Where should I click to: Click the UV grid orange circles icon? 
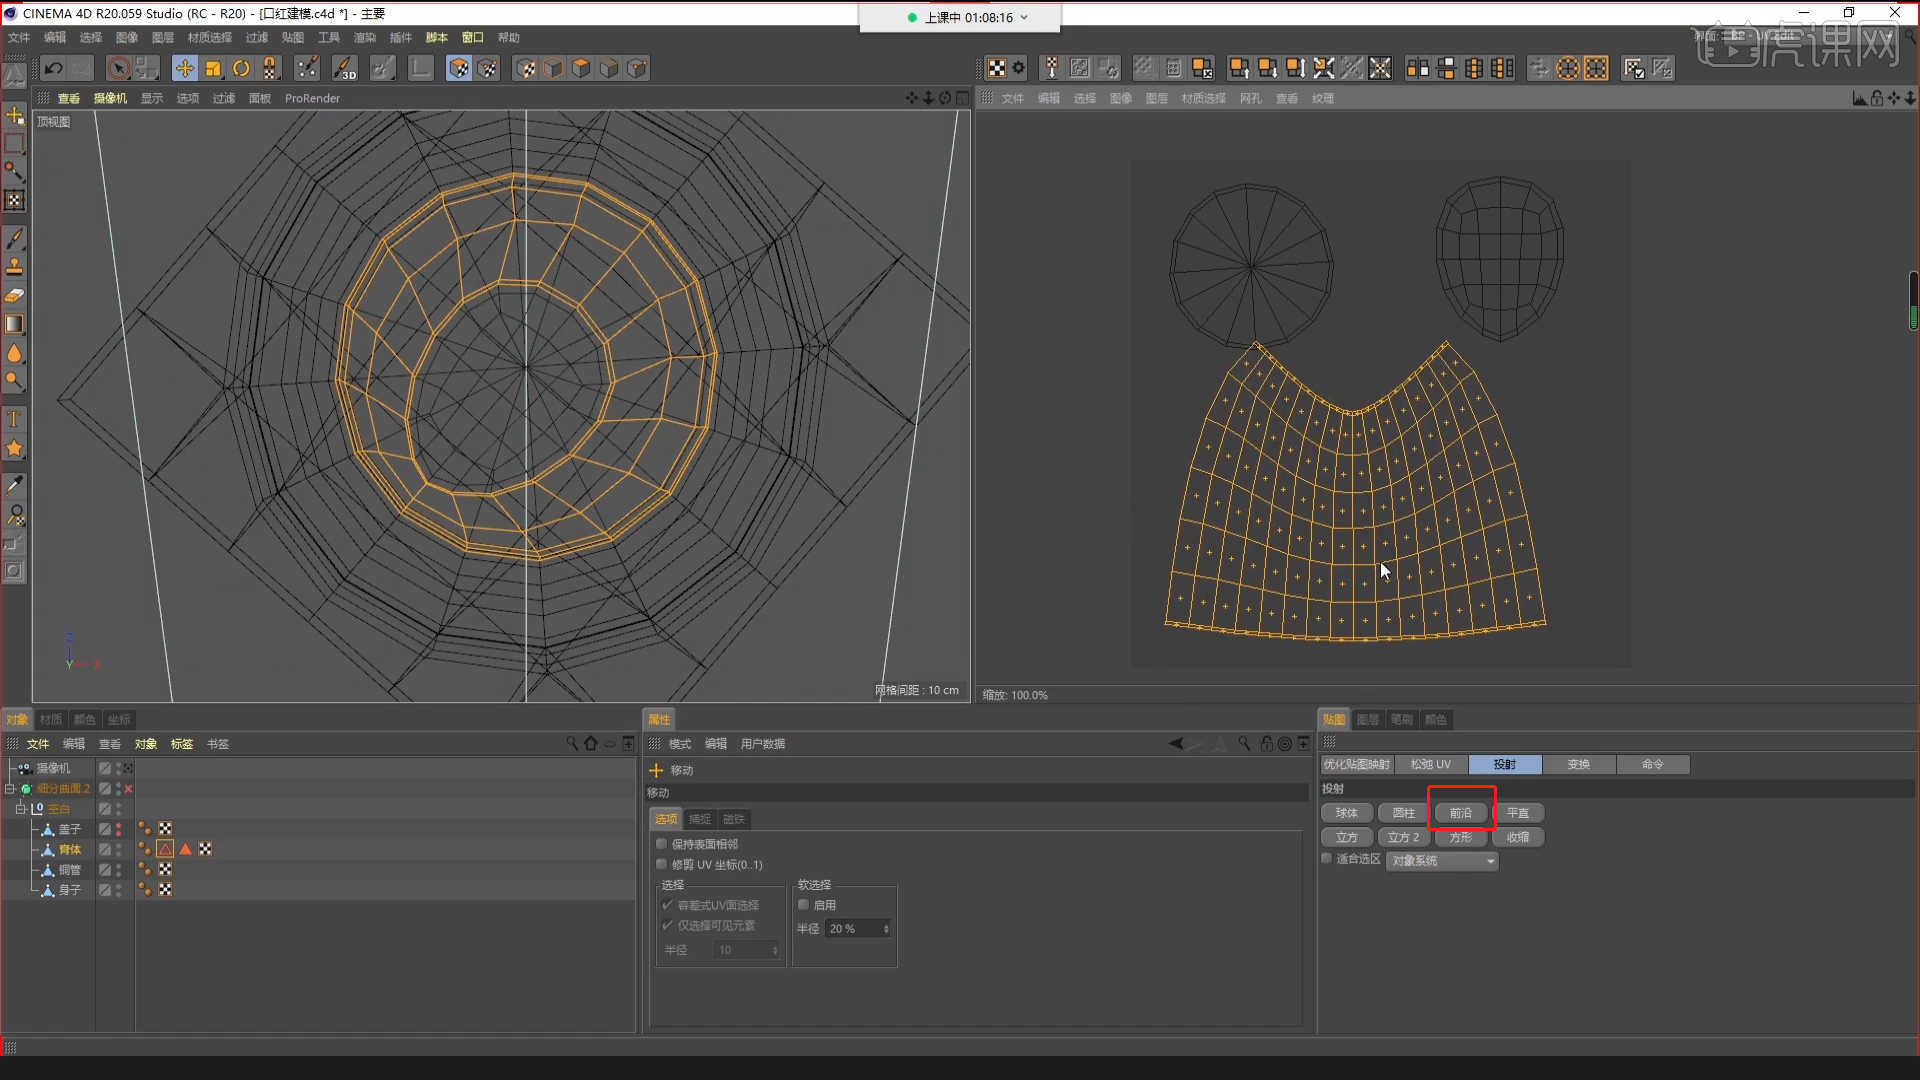pyautogui.click(x=1568, y=68)
